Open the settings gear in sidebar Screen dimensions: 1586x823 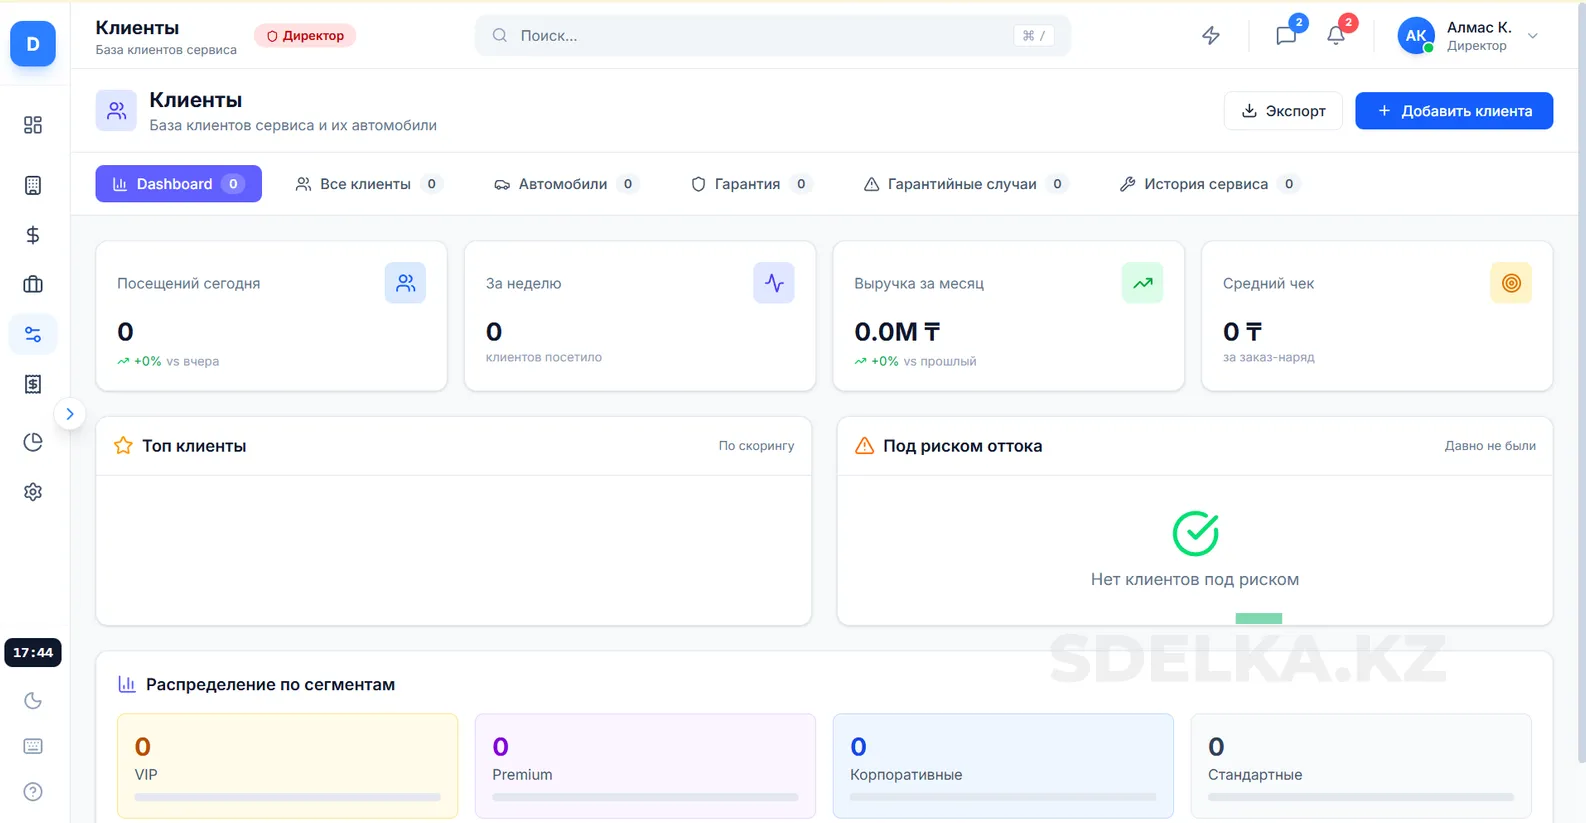click(x=33, y=492)
